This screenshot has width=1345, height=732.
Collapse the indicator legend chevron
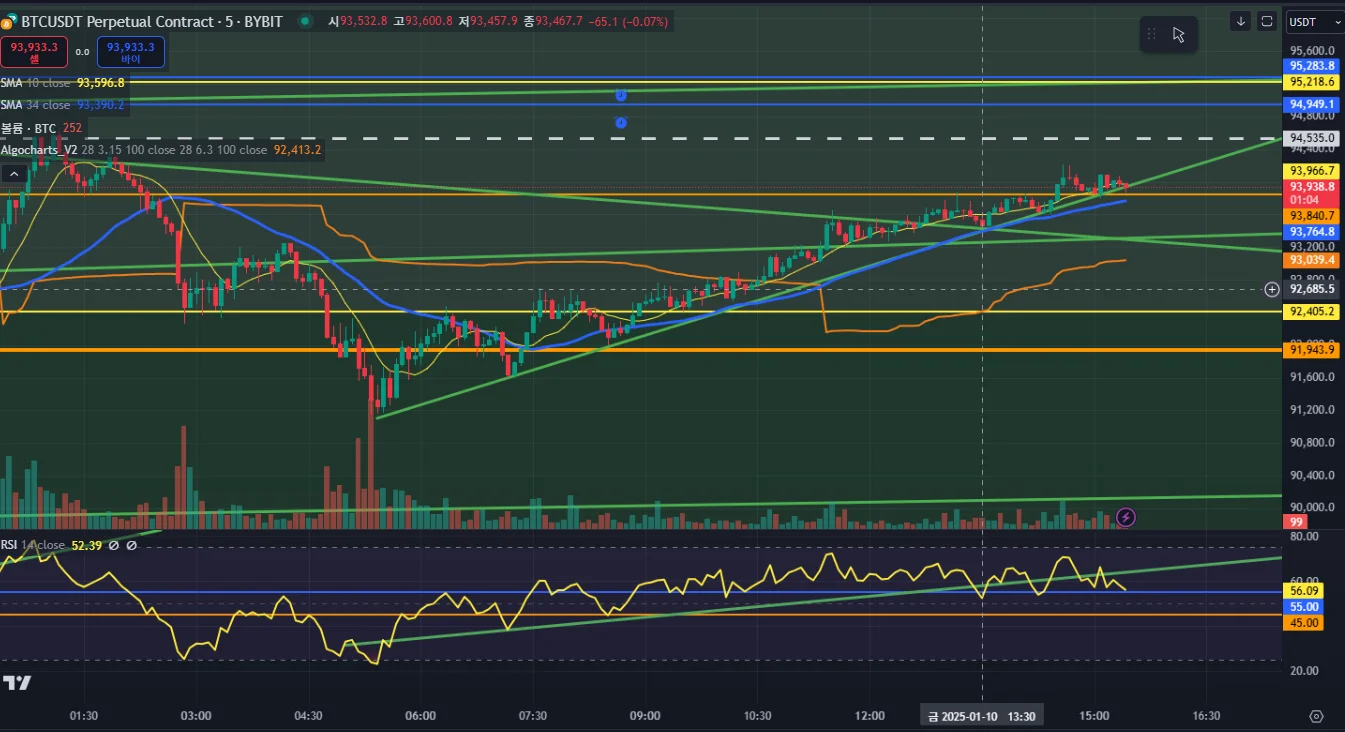(14, 173)
